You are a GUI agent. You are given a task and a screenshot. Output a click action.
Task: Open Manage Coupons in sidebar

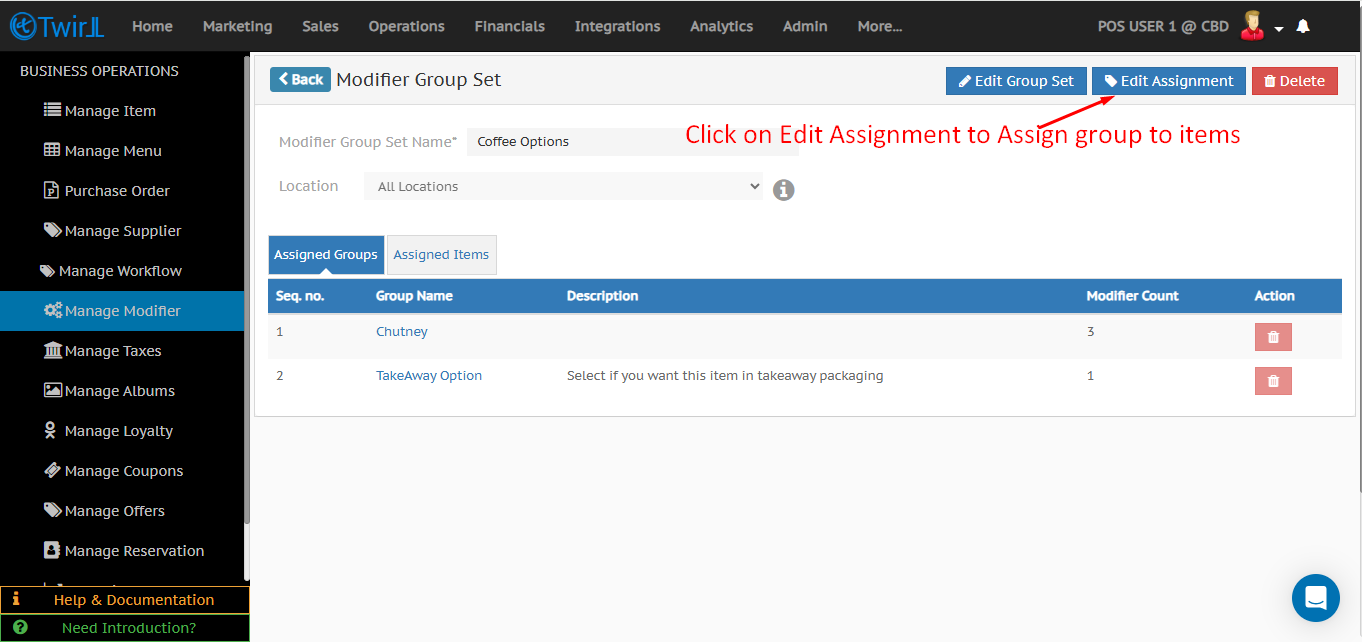(123, 471)
